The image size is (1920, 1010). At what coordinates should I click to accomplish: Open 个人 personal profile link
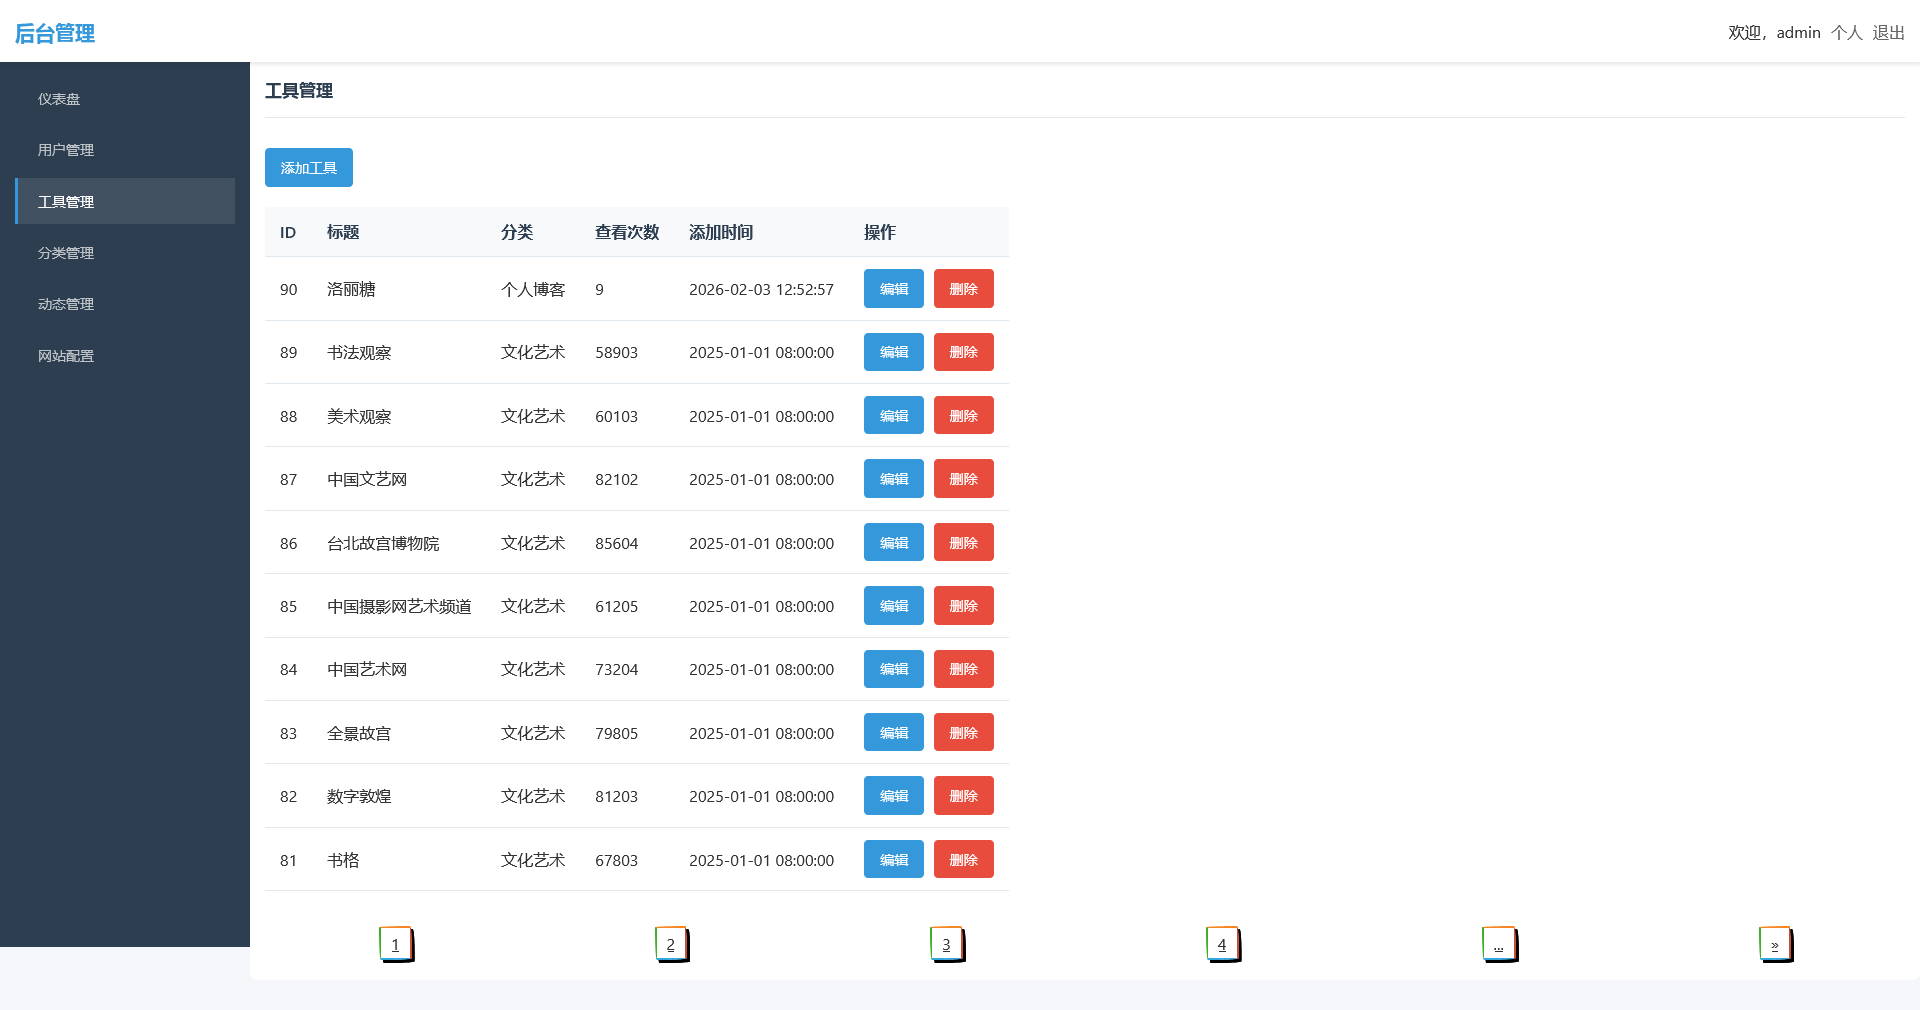pos(1846,32)
